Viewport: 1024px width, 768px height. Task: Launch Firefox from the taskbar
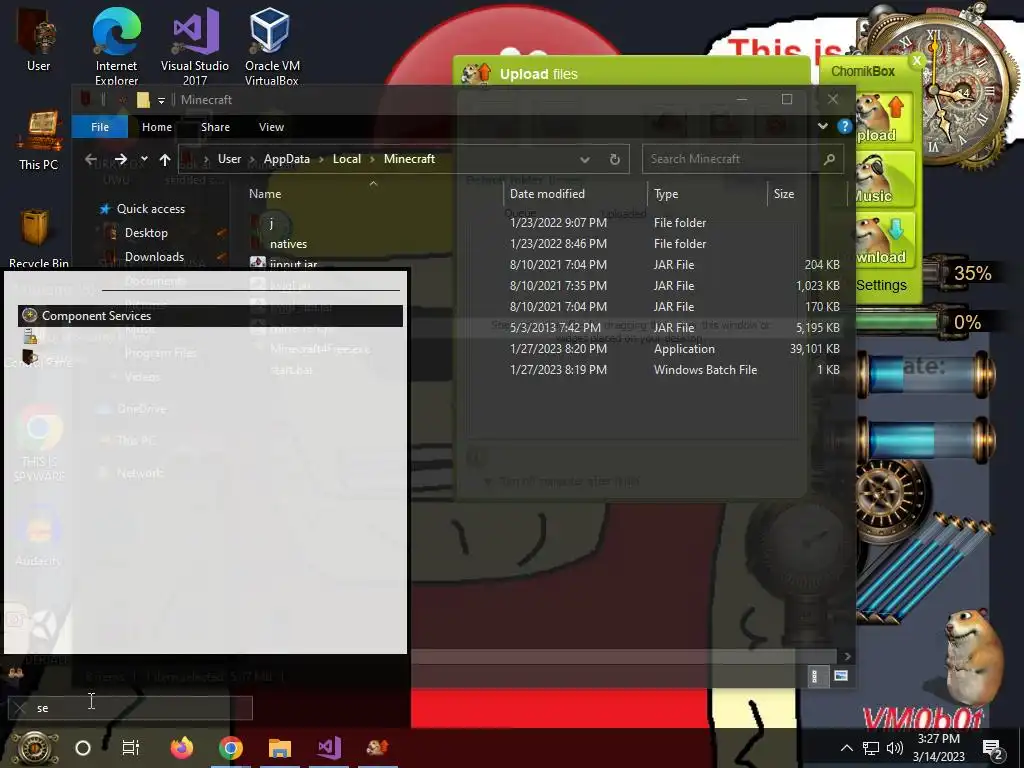click(x=182, y=748)
